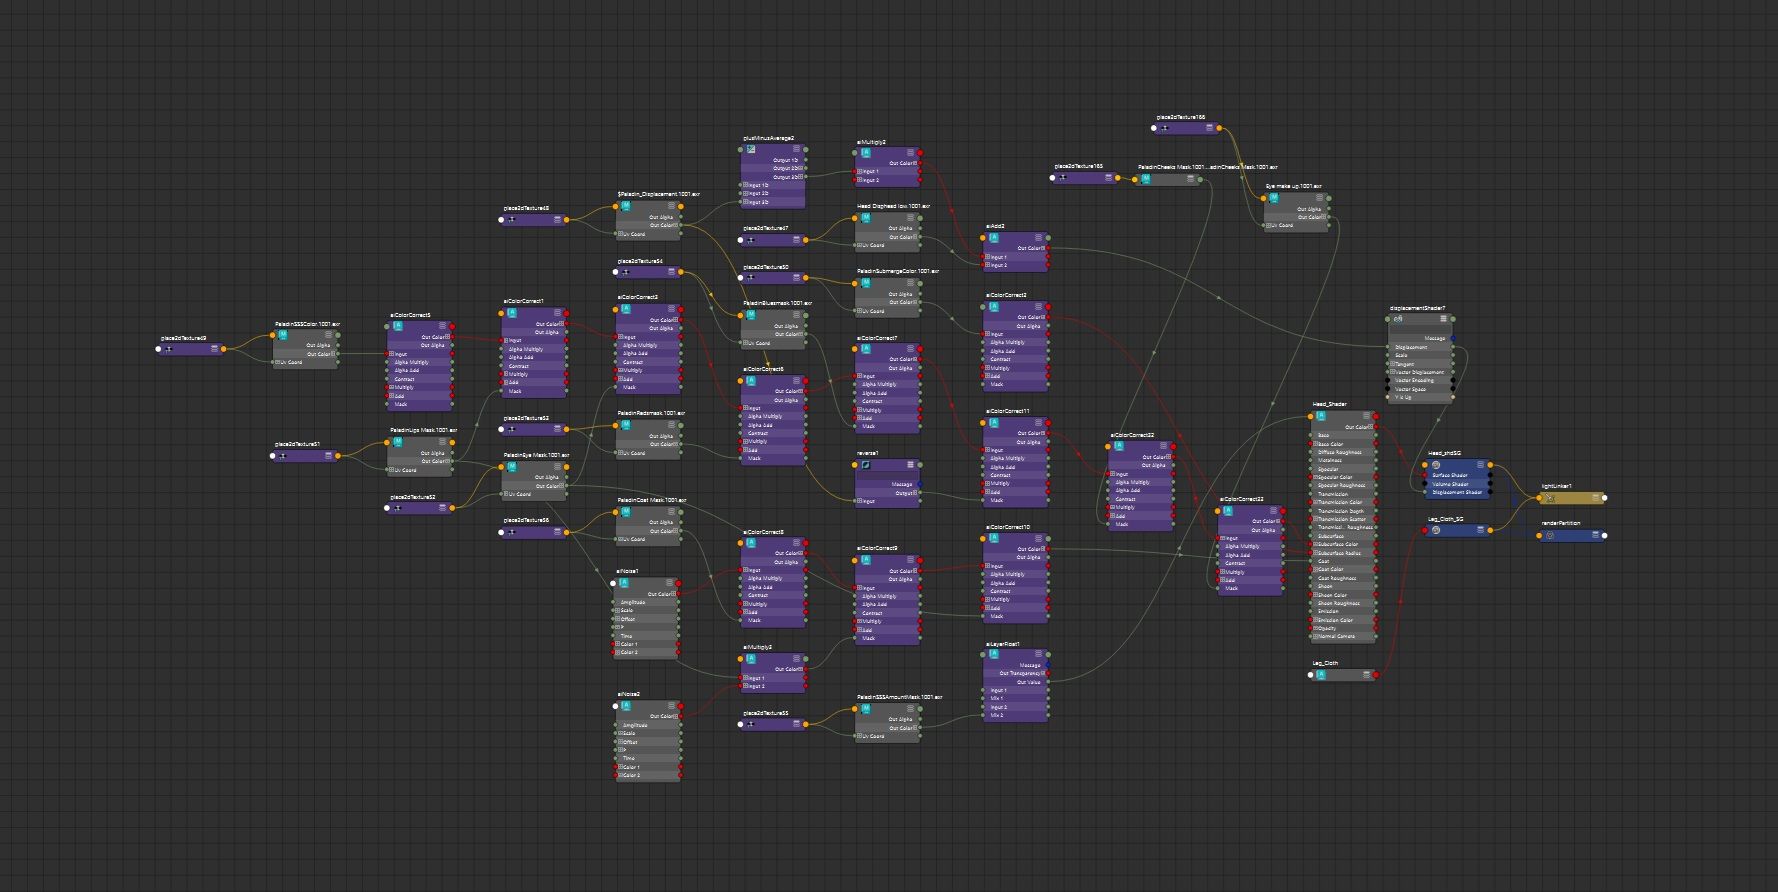Viewport: 1778px width, 892px height.
Task: Click the PaladinEye Mask.1001.exr file icon
Action: pos(512,466)
